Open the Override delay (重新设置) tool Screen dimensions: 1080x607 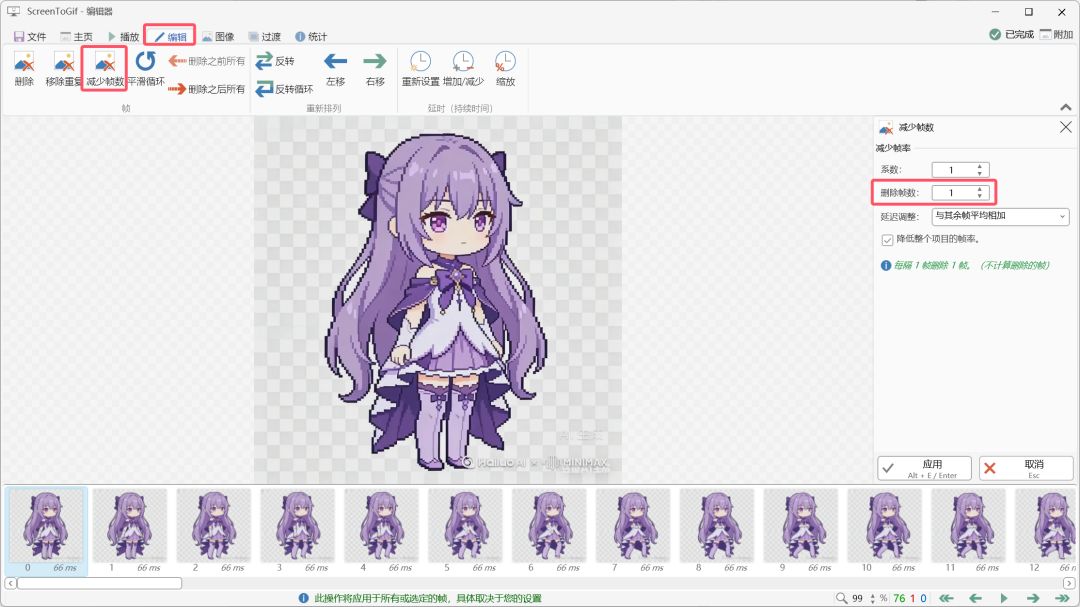420,69
